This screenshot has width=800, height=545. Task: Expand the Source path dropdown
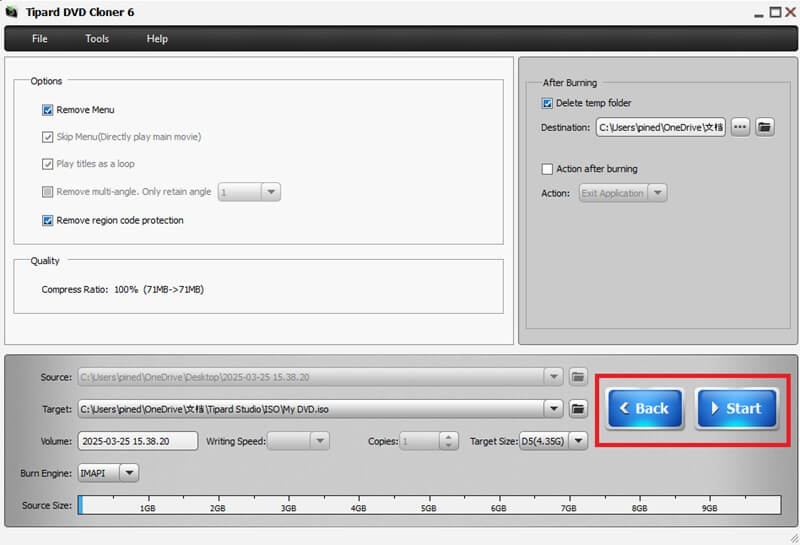pyautogui.click(x=554, y=377)
